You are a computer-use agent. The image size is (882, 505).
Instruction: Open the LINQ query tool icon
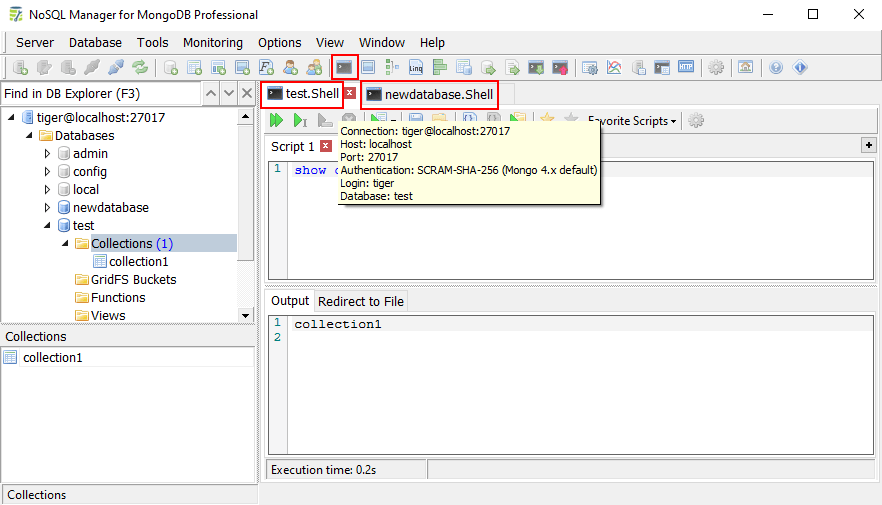pos(416,67)
